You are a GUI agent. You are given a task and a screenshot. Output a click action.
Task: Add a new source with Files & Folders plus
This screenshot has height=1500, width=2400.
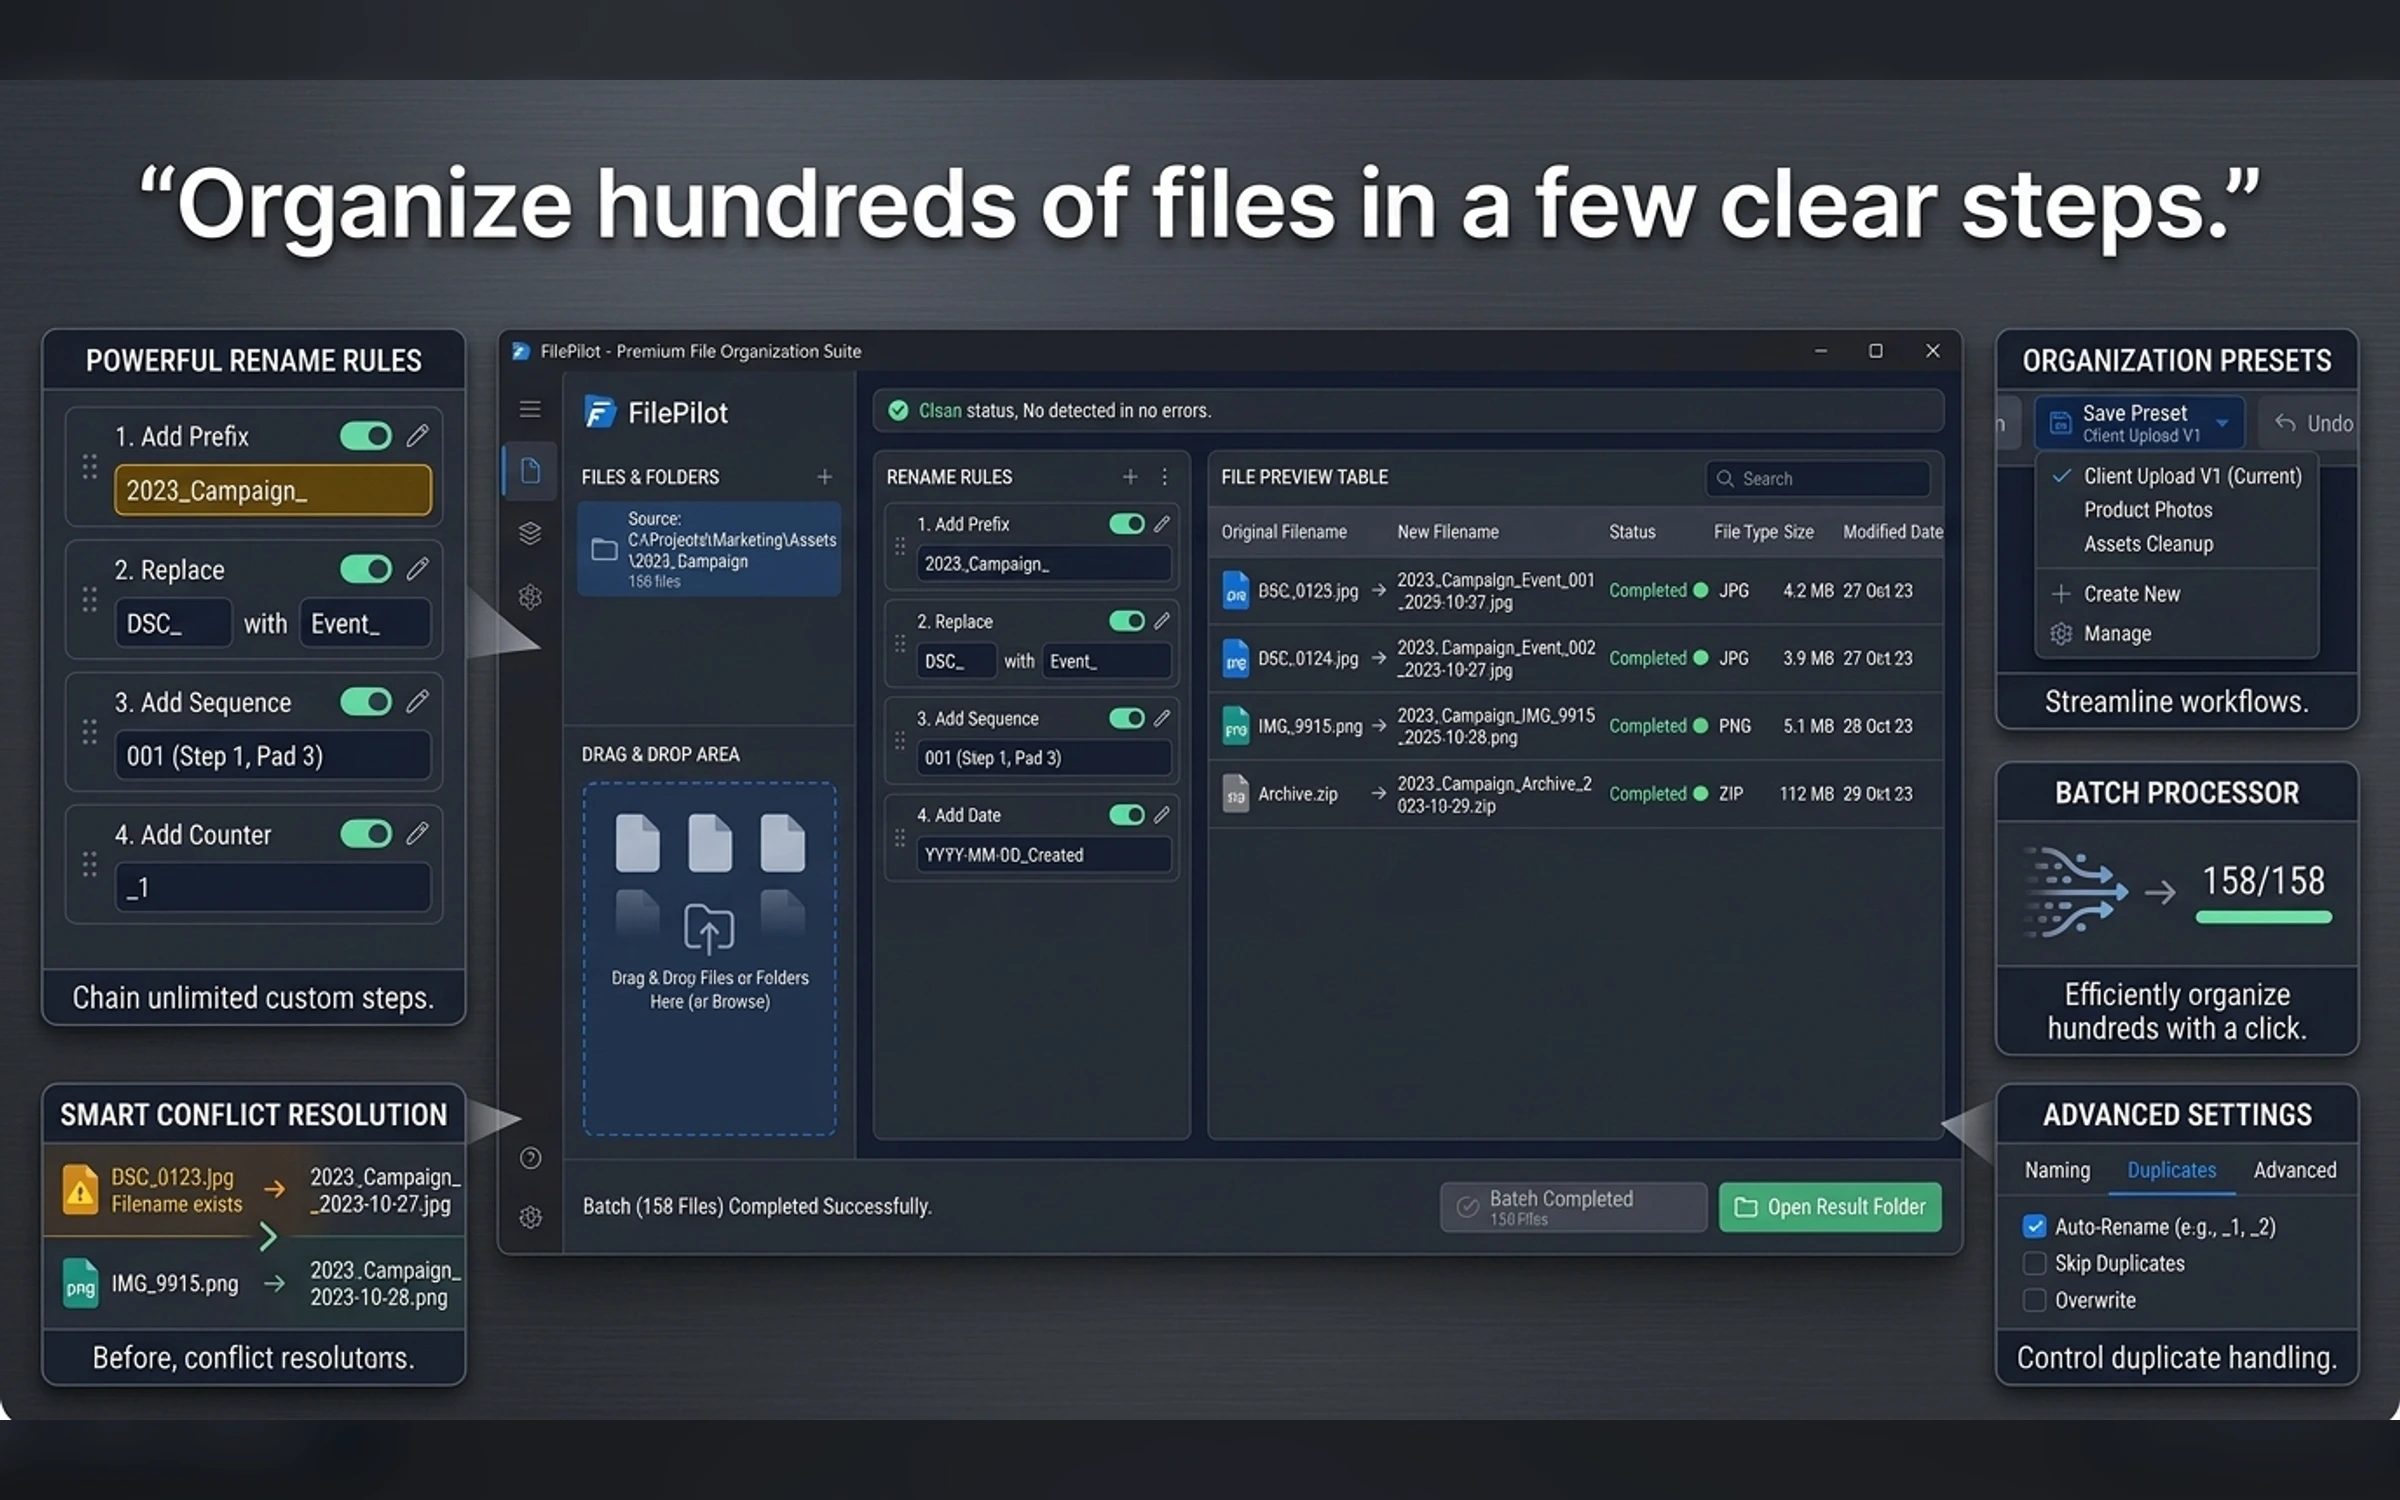pos(824,477)
